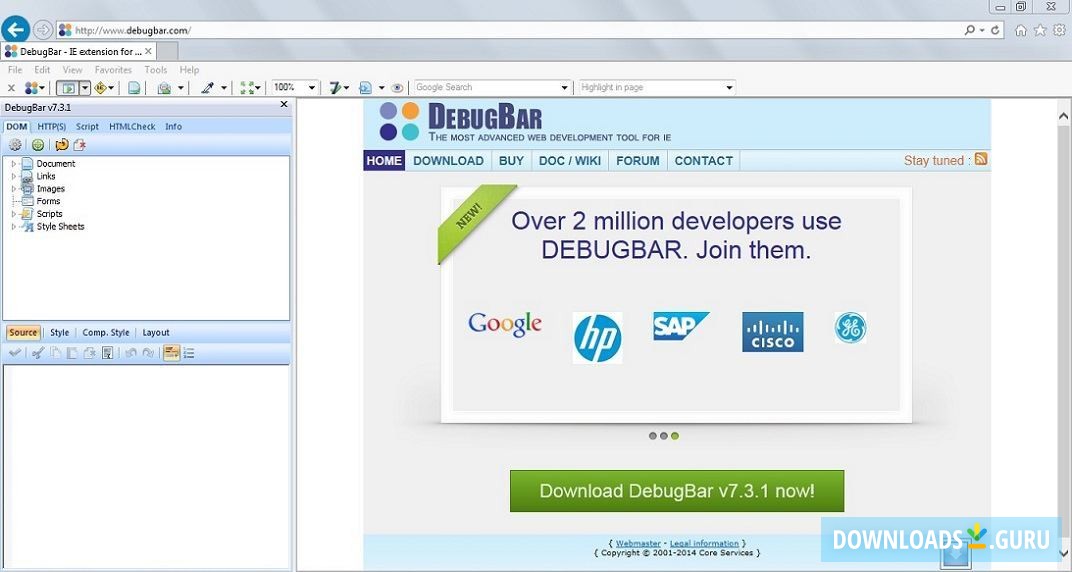This screenshot has width=1072, height=572.
Task: Switch to the Info tab in DebugBar
Action: click(174, 126)
